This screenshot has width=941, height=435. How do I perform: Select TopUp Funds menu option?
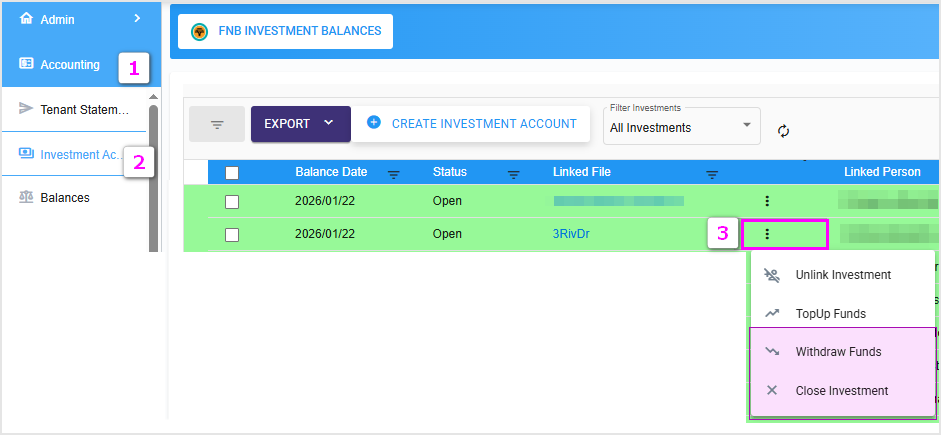tap(830, 313)
